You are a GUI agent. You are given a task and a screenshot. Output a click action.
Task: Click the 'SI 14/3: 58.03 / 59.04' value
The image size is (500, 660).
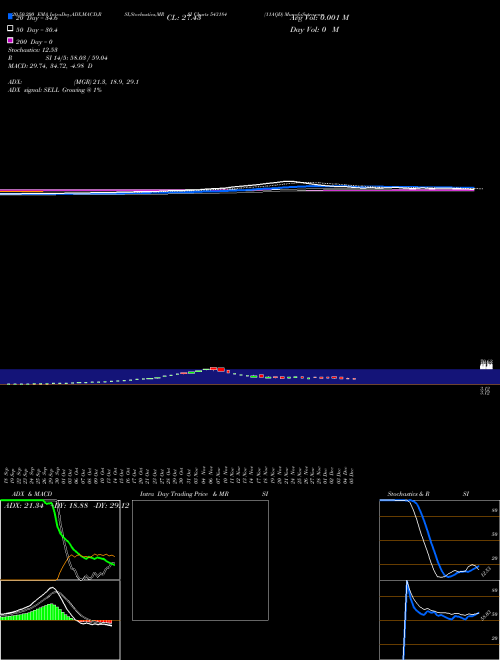[x=76, y=58]
